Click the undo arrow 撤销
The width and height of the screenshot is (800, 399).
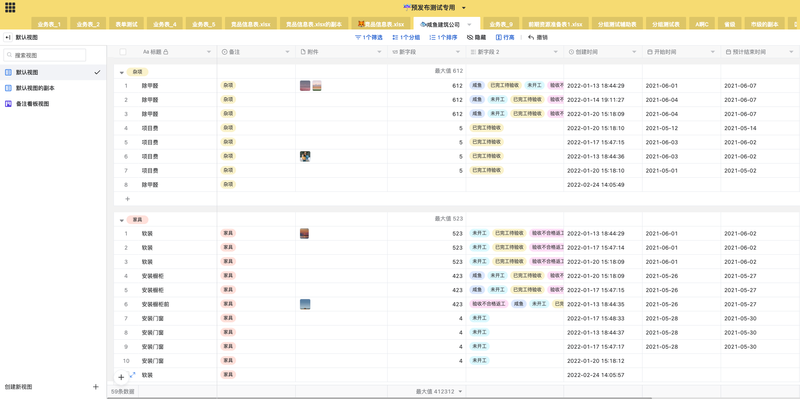tap(531, 37)
